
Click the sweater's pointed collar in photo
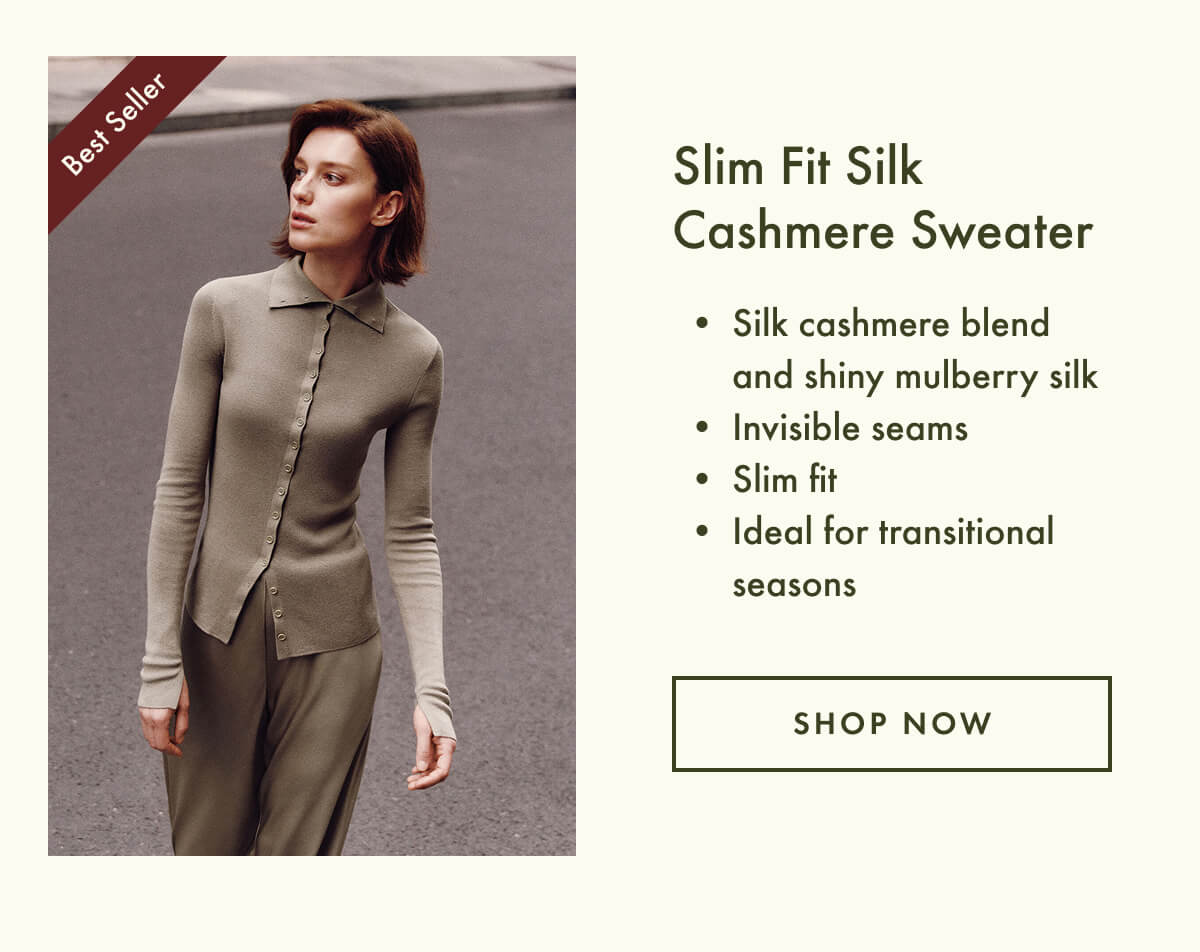point(326,292)
